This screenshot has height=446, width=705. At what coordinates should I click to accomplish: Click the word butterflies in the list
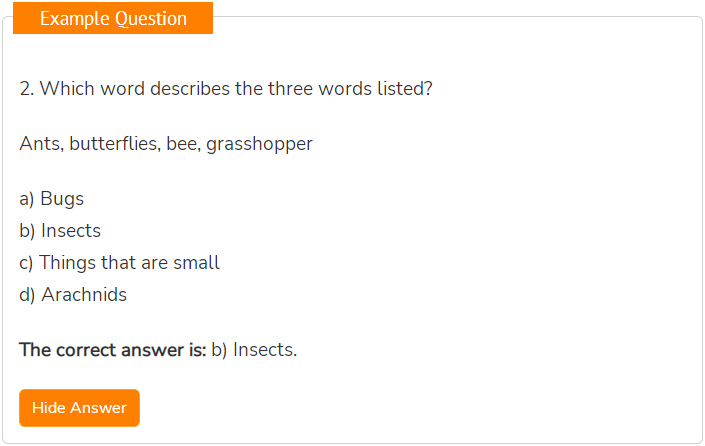coord(115,144)
